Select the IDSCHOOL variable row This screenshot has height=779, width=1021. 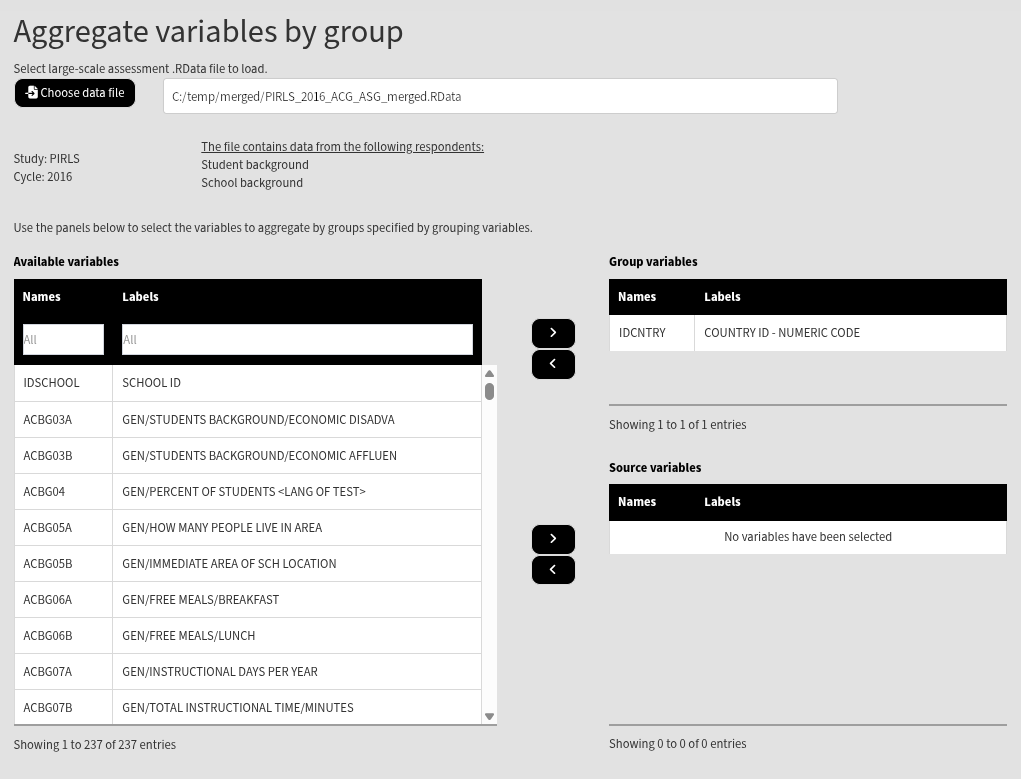pos(248,383)
